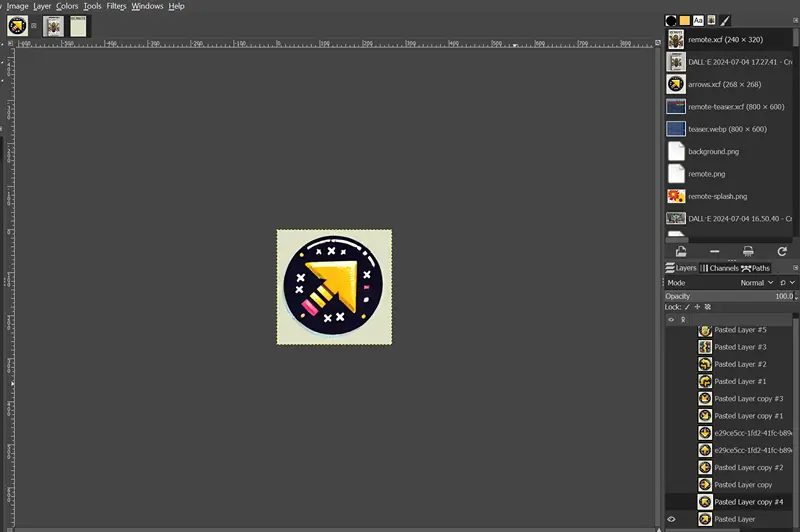Open the Colors menu
Image resolution: width=800 pixels, height=532 pixels.
(x=67, y=6)
